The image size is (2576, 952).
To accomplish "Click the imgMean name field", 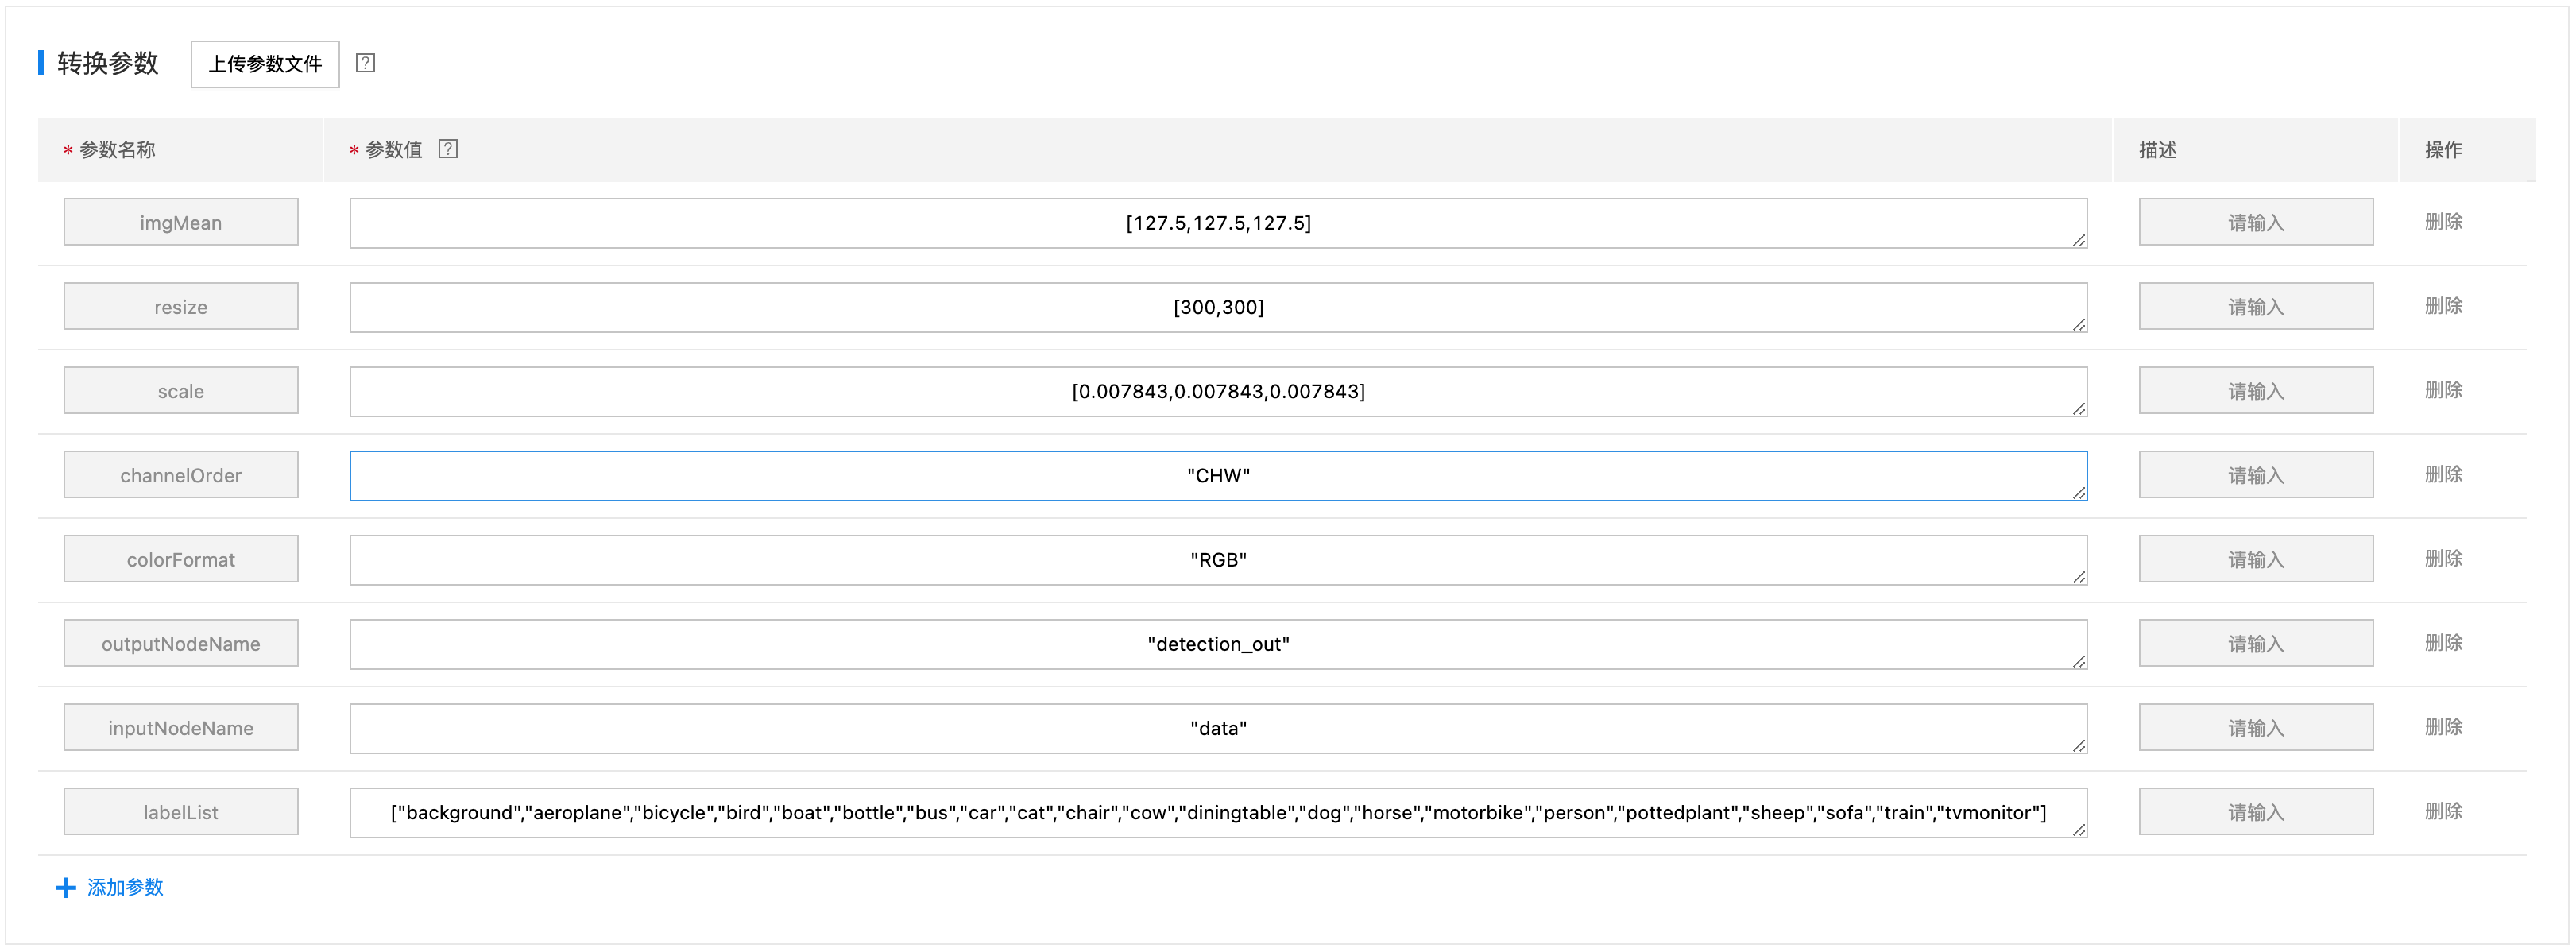I will (x=181, y=222).
